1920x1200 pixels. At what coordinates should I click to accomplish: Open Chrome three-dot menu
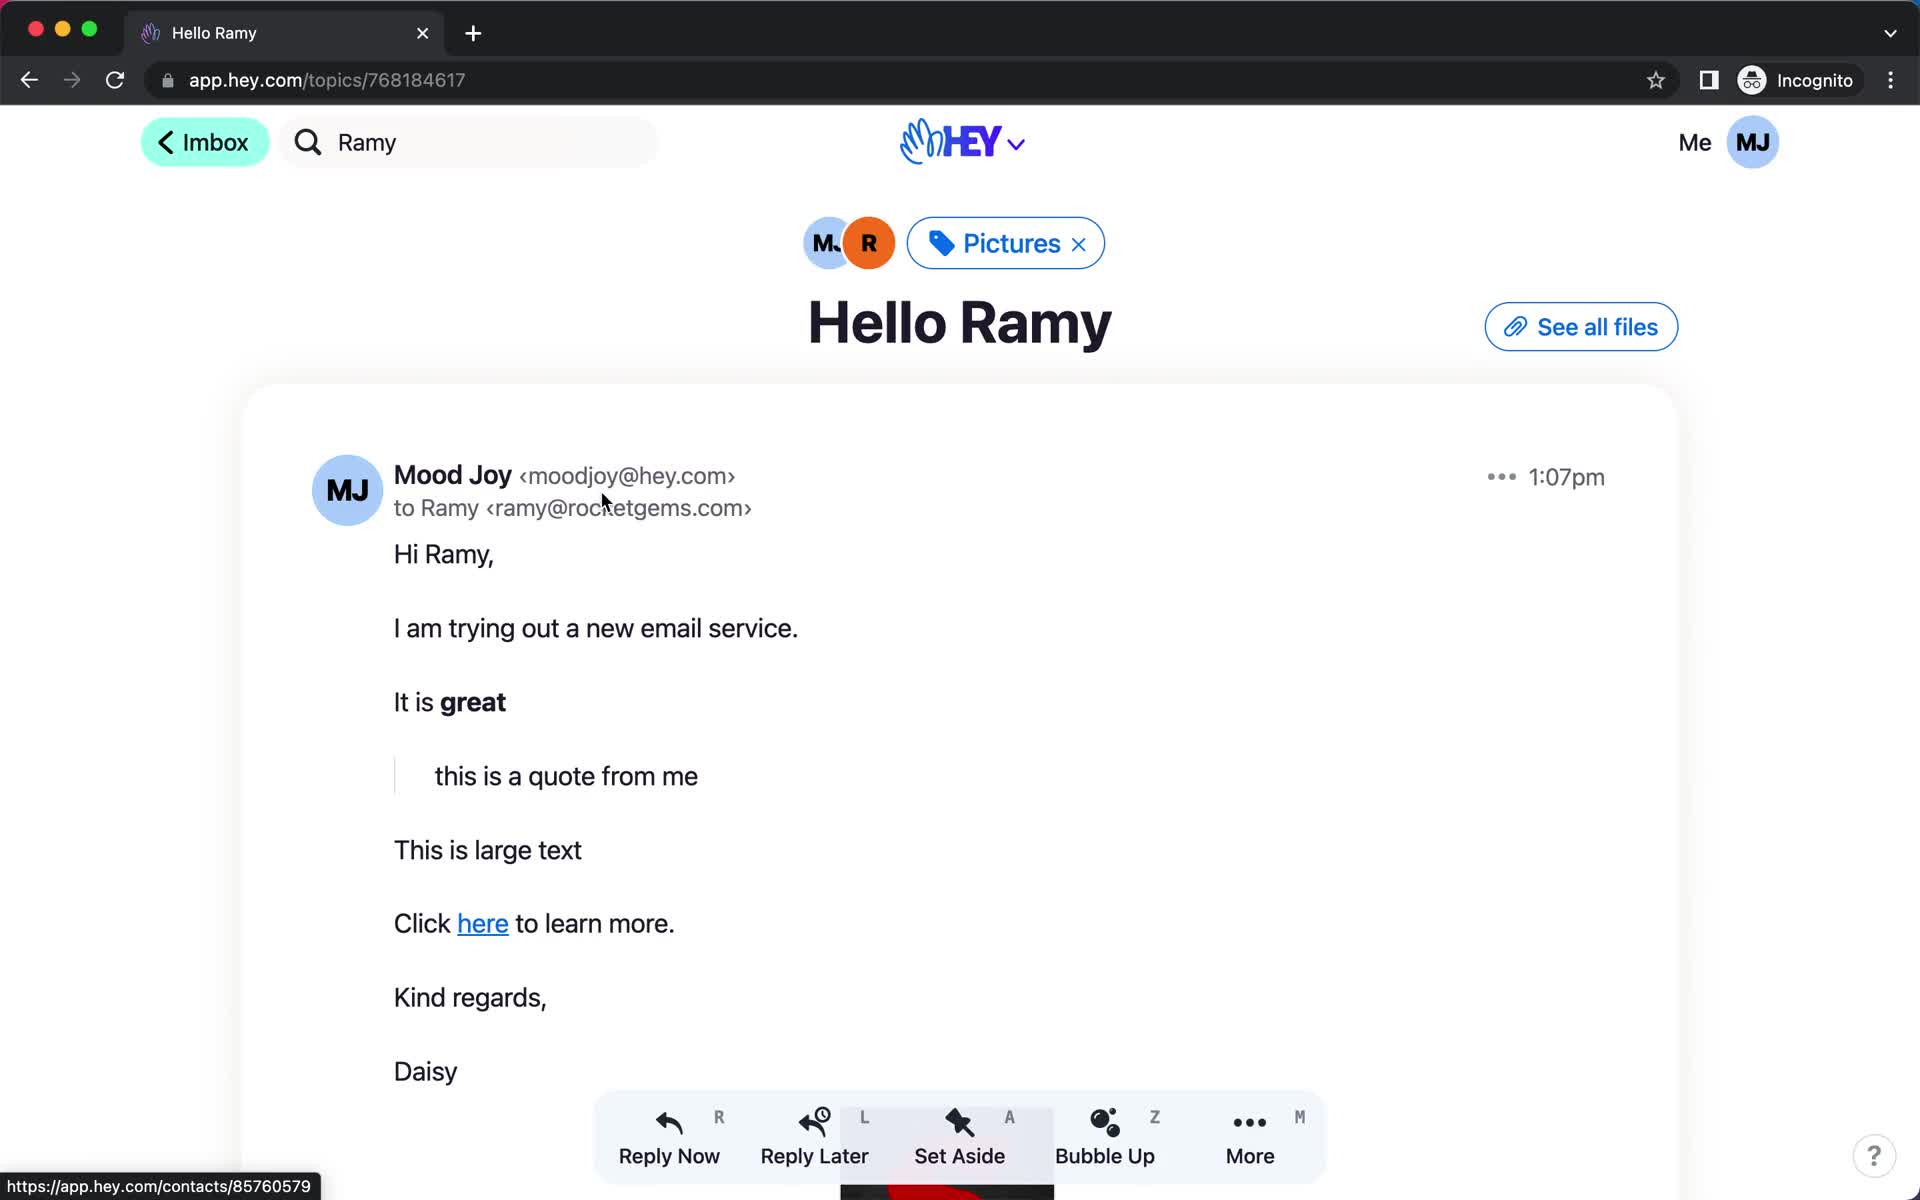1890,80
